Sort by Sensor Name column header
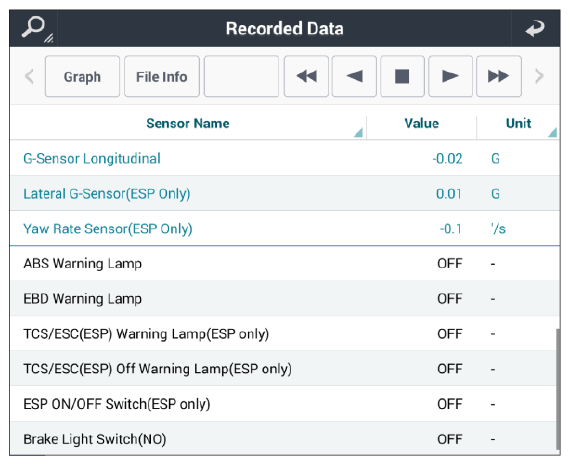 [188, 124]
